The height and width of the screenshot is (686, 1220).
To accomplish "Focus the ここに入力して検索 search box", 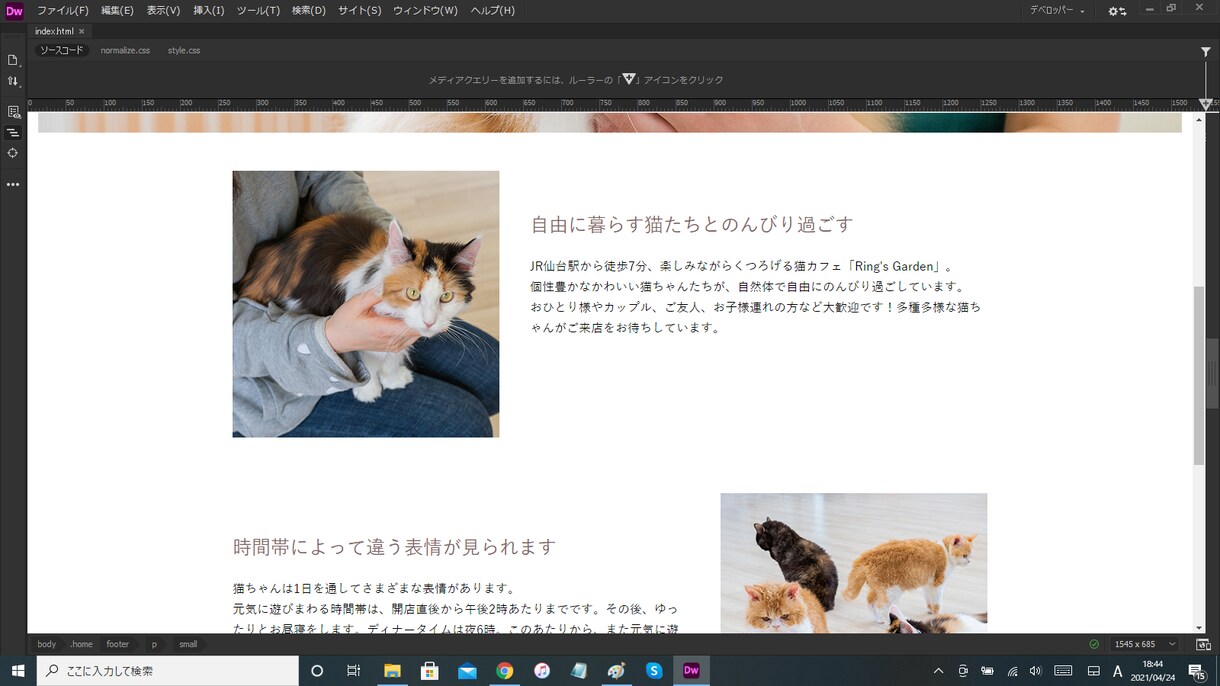I will pos(168,671).
